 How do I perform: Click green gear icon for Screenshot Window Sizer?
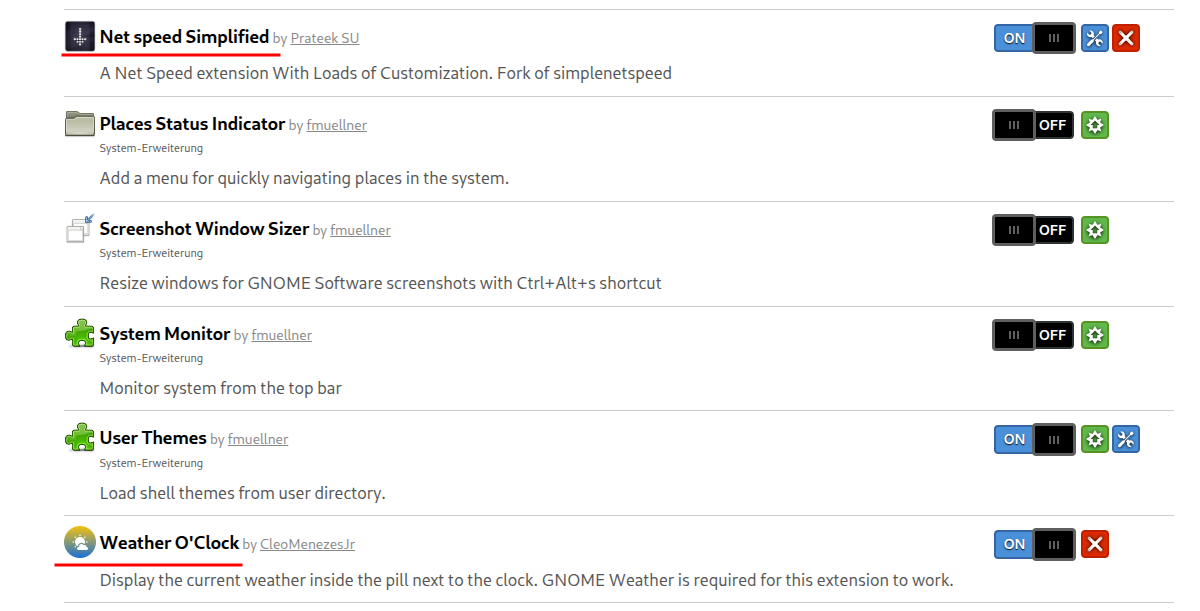1095,230
